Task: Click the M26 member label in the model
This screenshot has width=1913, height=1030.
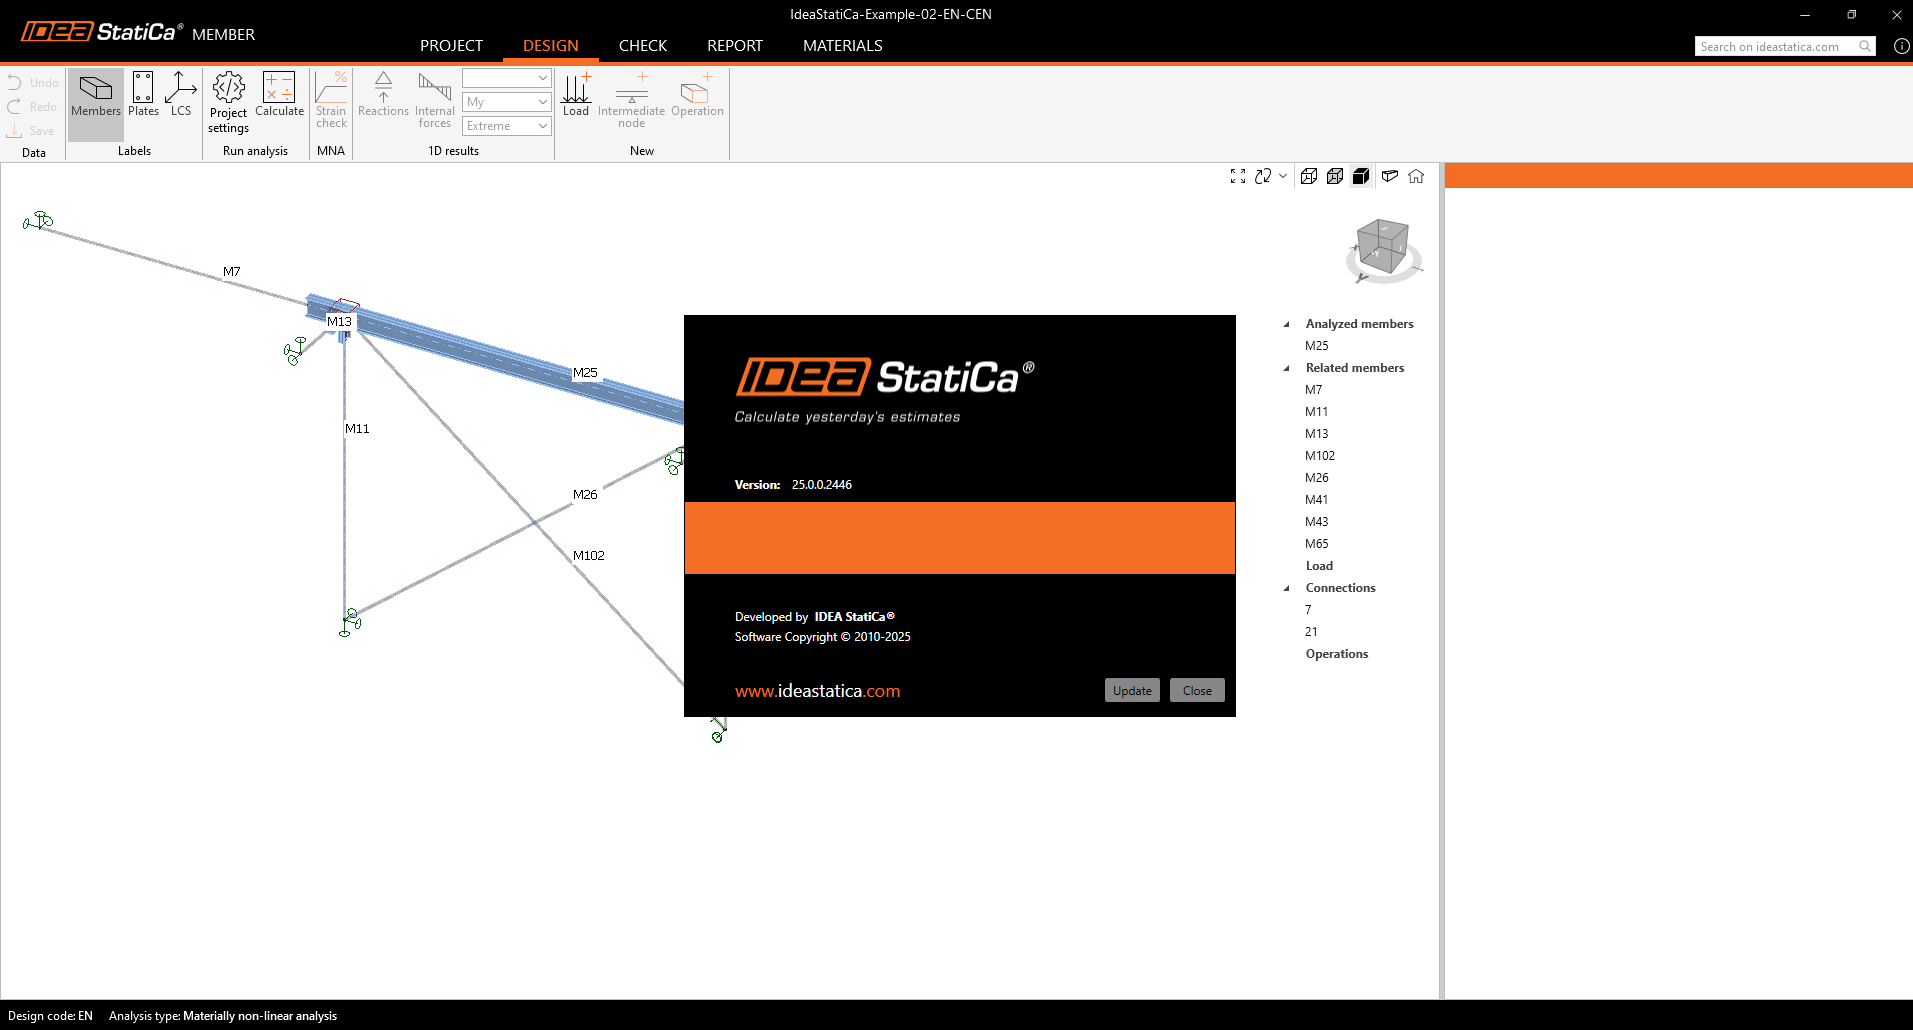Action: pos(585,495)
